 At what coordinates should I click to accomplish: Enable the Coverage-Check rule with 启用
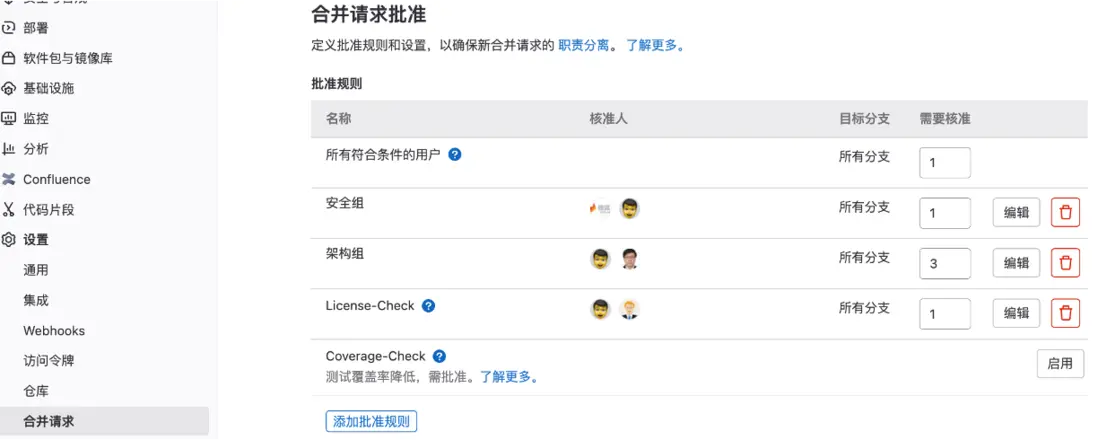coord(1060,364)
